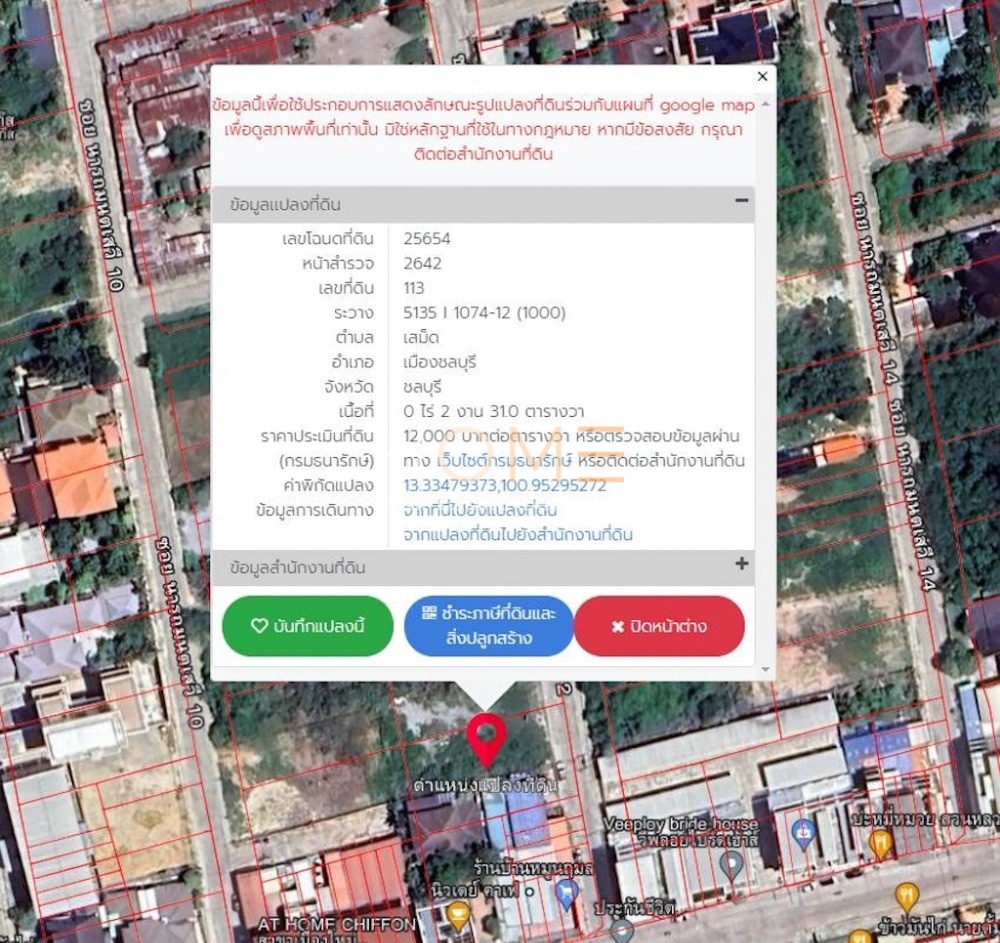Click the orange restaurant marker near ข้าวมันไก่
The width and height of the screenshot is (1000, 943).
point(907,894)
